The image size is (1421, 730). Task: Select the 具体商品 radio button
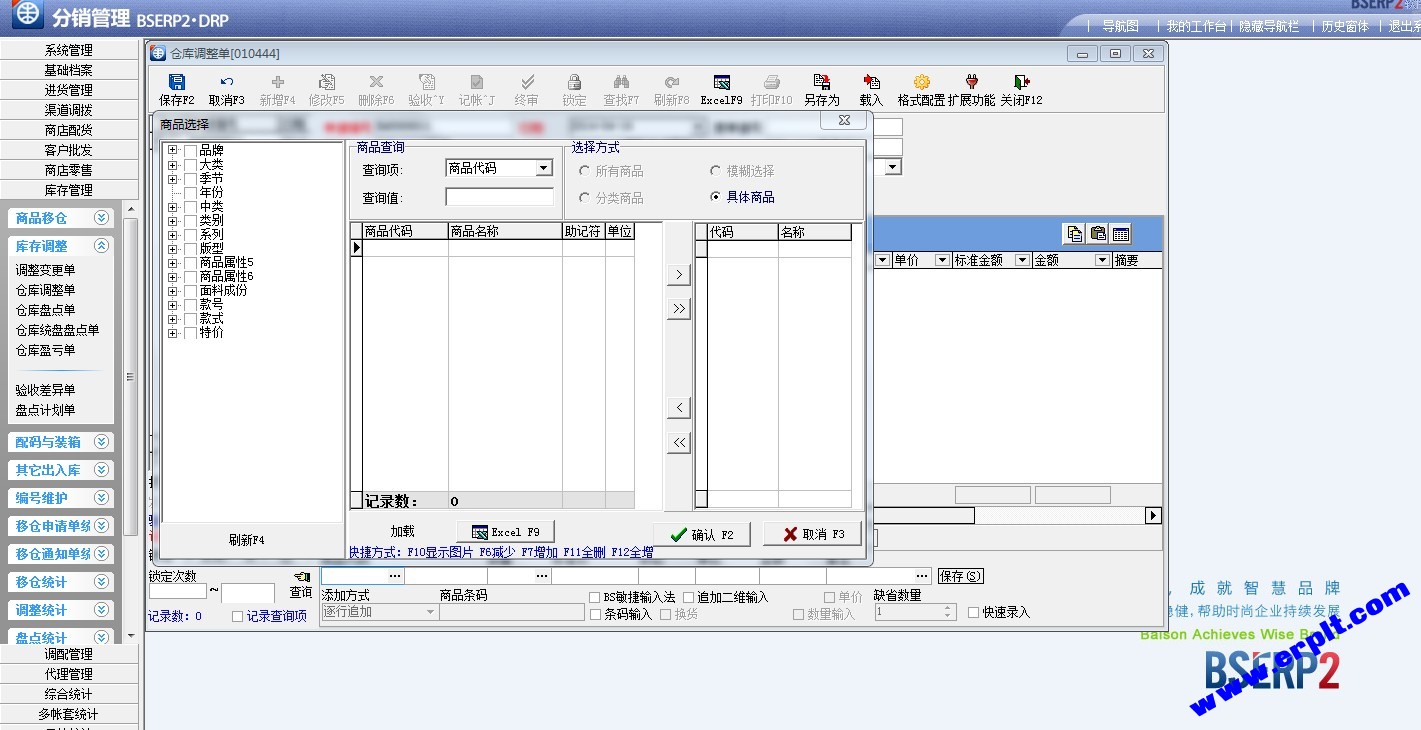715,197
